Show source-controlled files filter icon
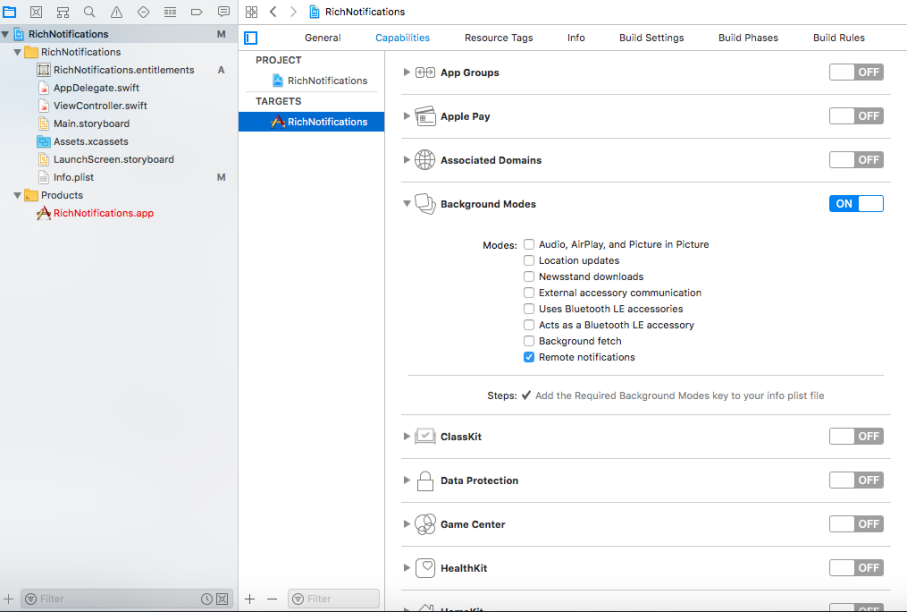920x613 pixels. pyautogui.click(x=222, y=599)
